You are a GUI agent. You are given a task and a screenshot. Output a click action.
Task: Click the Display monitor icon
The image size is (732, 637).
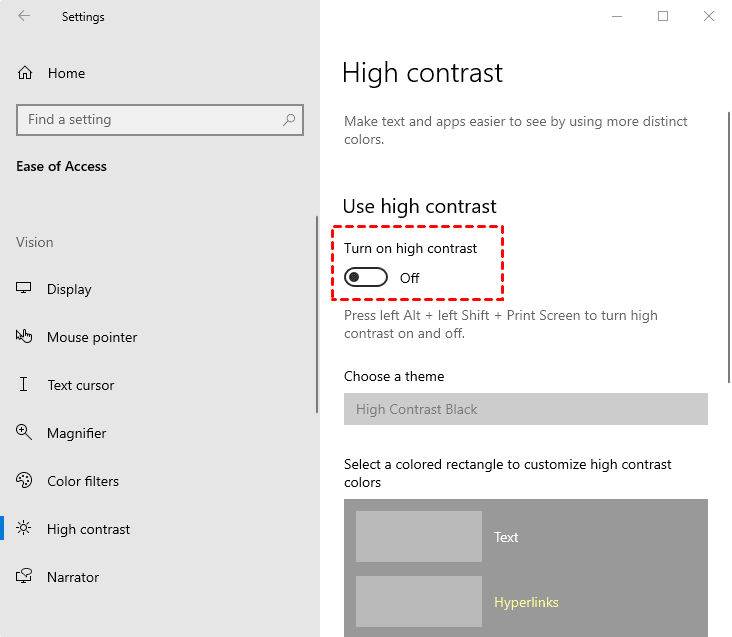coord(25,289)
